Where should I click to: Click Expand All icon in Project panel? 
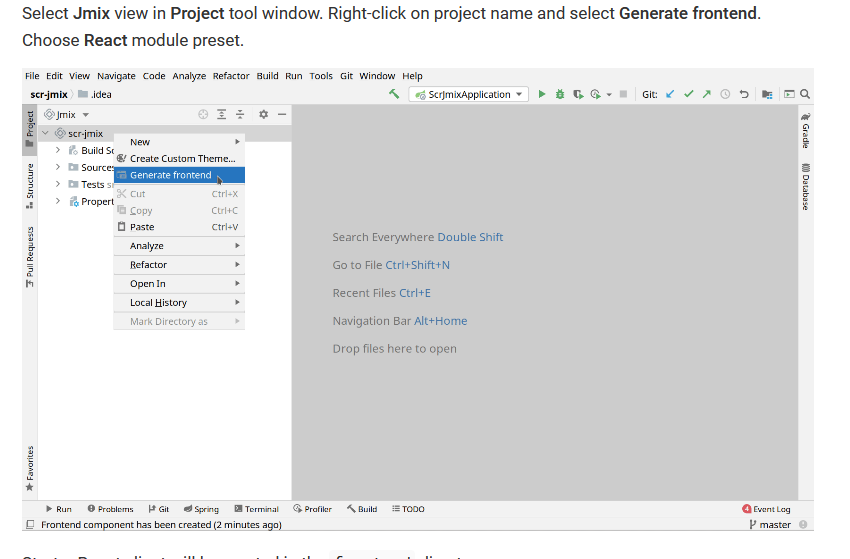coord(222,114)
